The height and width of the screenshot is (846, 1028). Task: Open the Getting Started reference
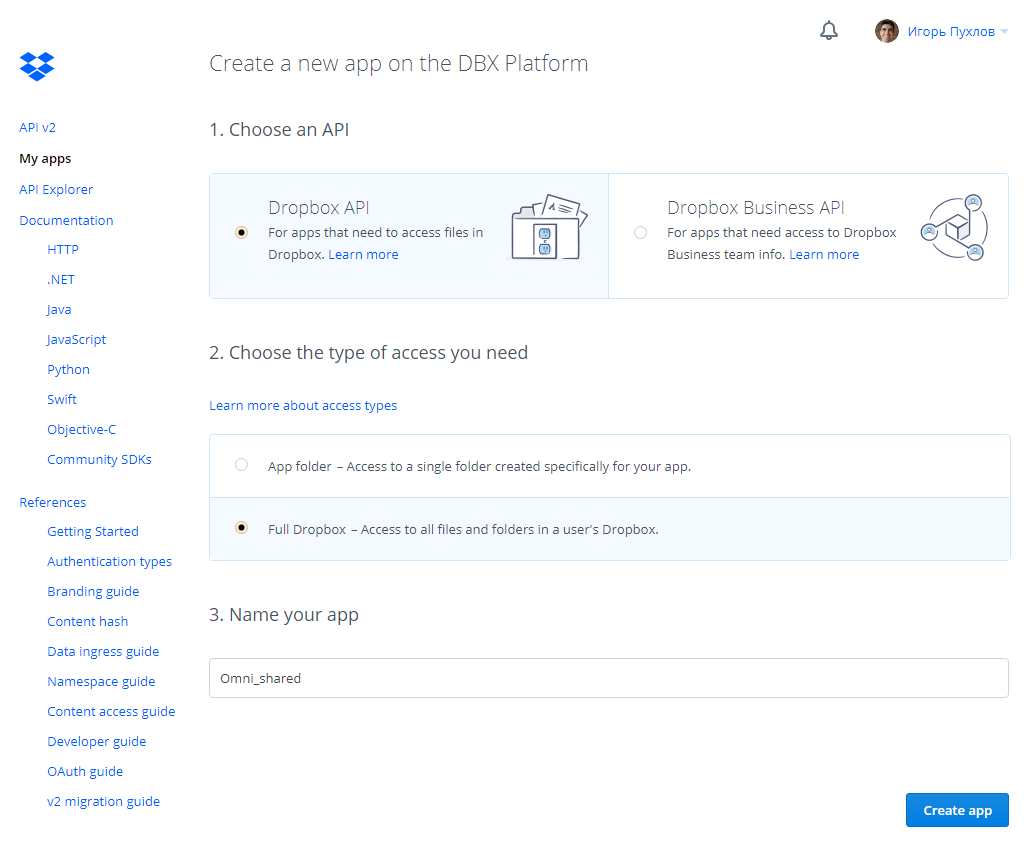92,532
